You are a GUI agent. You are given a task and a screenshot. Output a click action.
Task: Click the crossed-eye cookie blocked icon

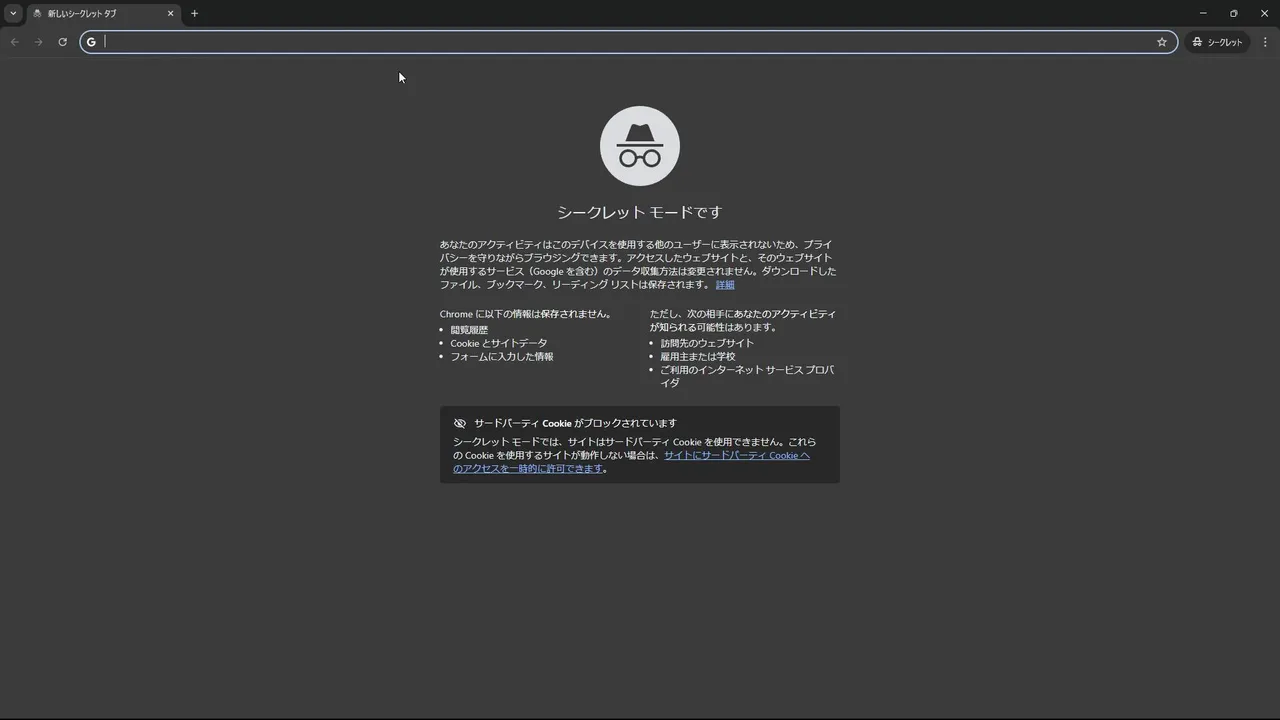tap(460, 423)
